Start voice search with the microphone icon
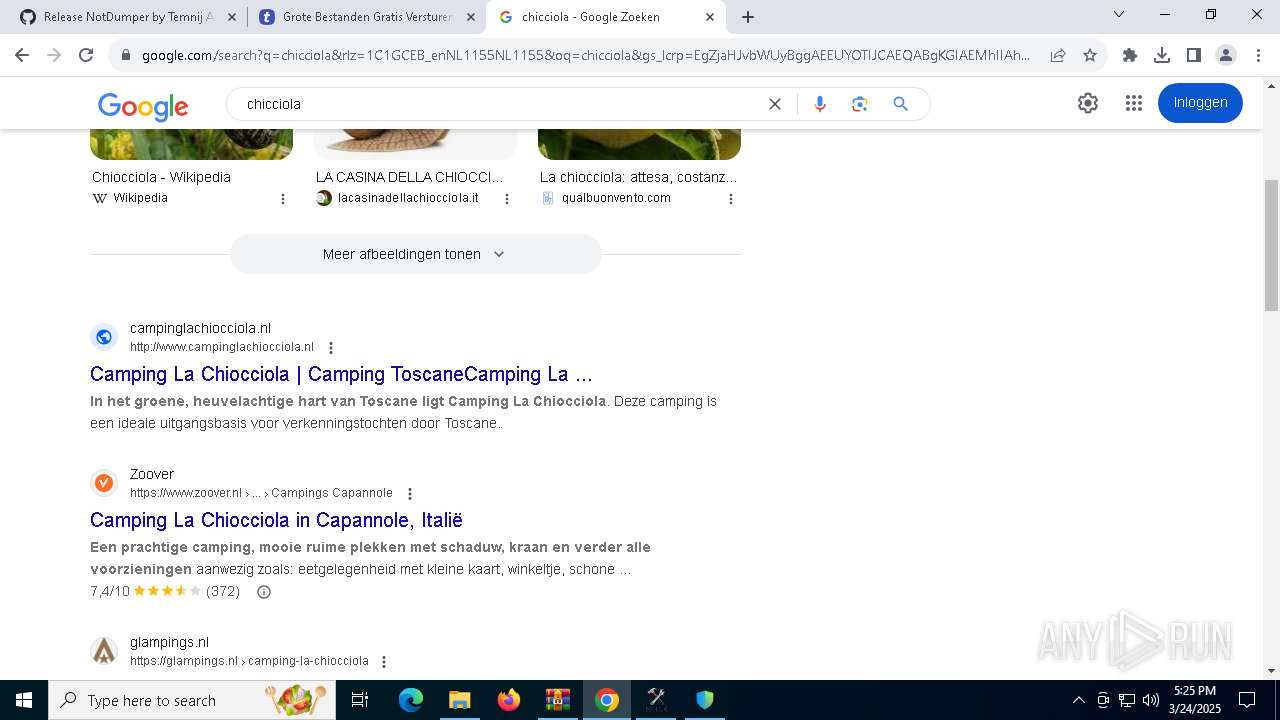This screenshot has width=1280, height=720. click(820, 104)
